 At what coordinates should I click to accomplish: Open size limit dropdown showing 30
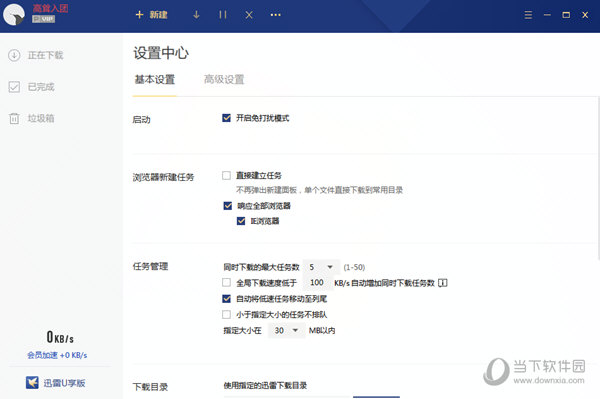(x=286, y=330)
